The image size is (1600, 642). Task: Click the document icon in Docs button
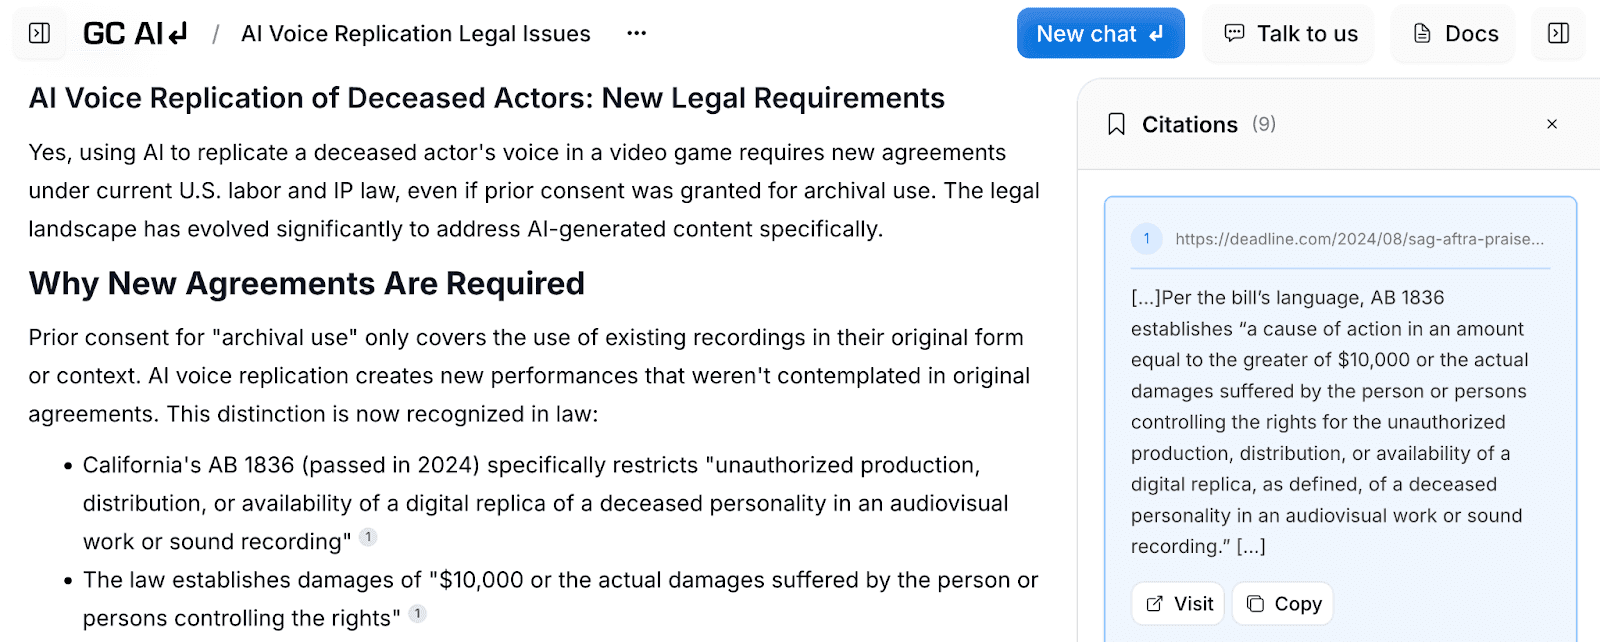[x=1422, y=34]
